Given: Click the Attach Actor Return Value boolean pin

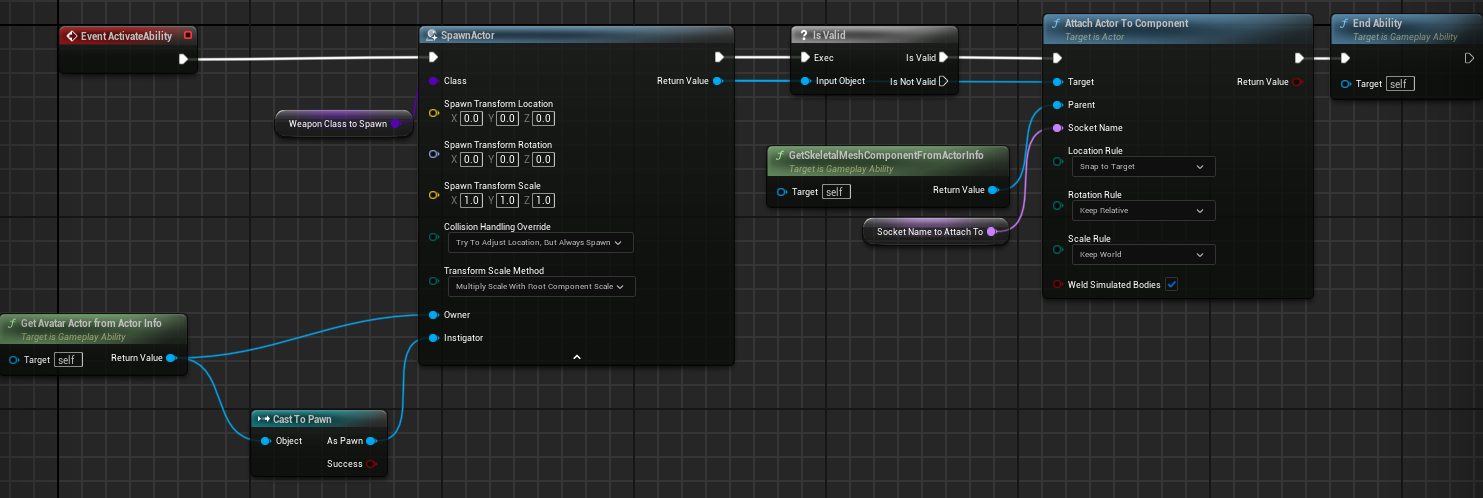Looking at the screenshot, I should [1297, 82].
